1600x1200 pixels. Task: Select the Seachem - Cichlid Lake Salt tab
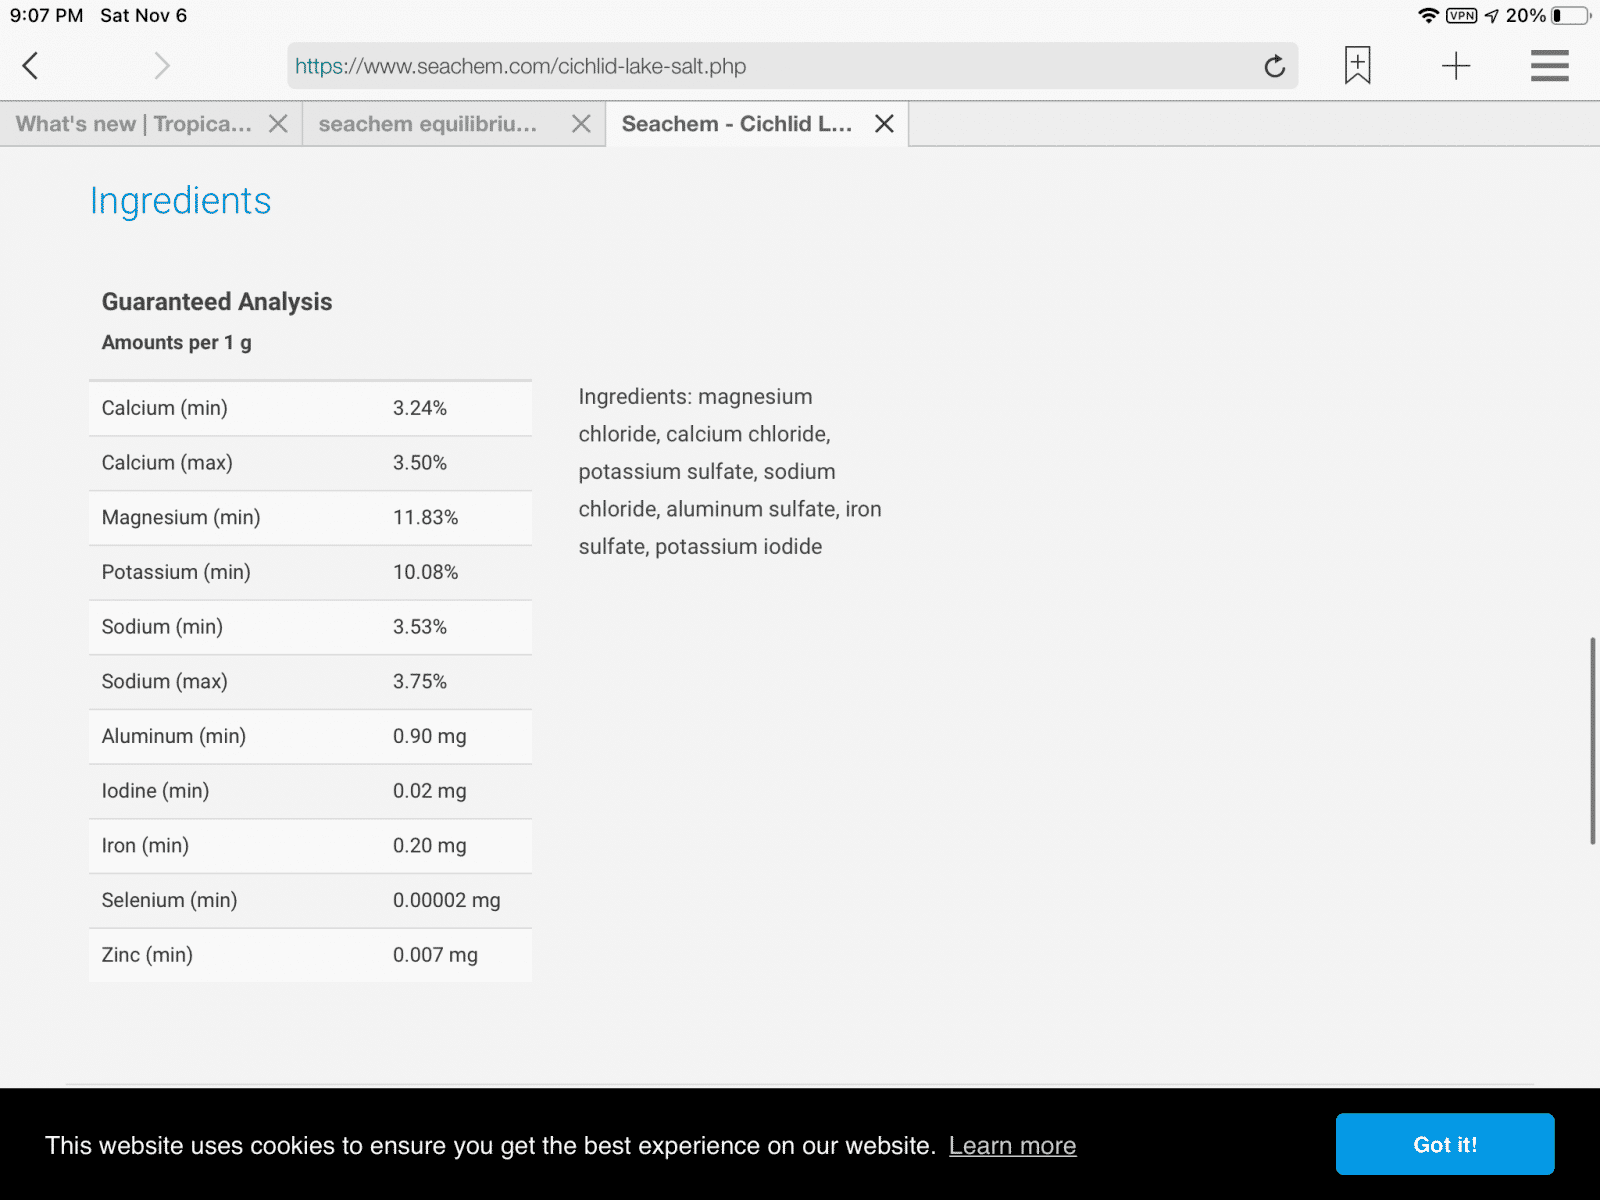(737, 124)
